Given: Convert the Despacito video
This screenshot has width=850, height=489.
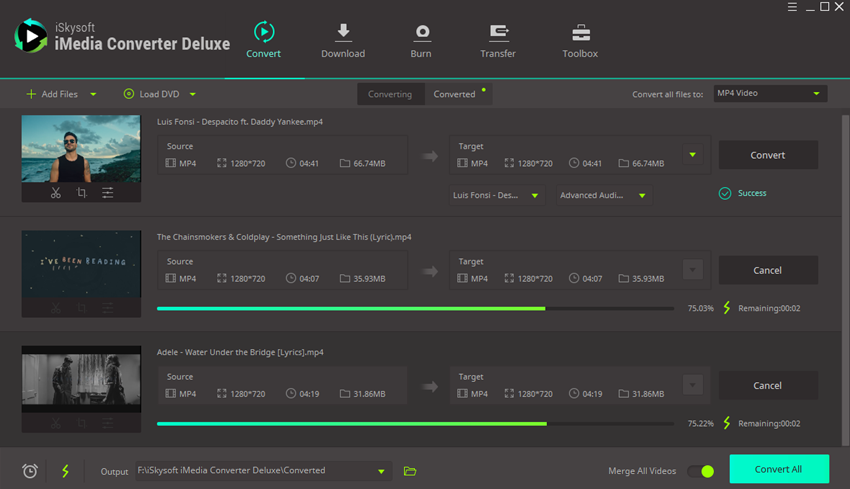Looking at the screenshot, I should tap(768, 155).
